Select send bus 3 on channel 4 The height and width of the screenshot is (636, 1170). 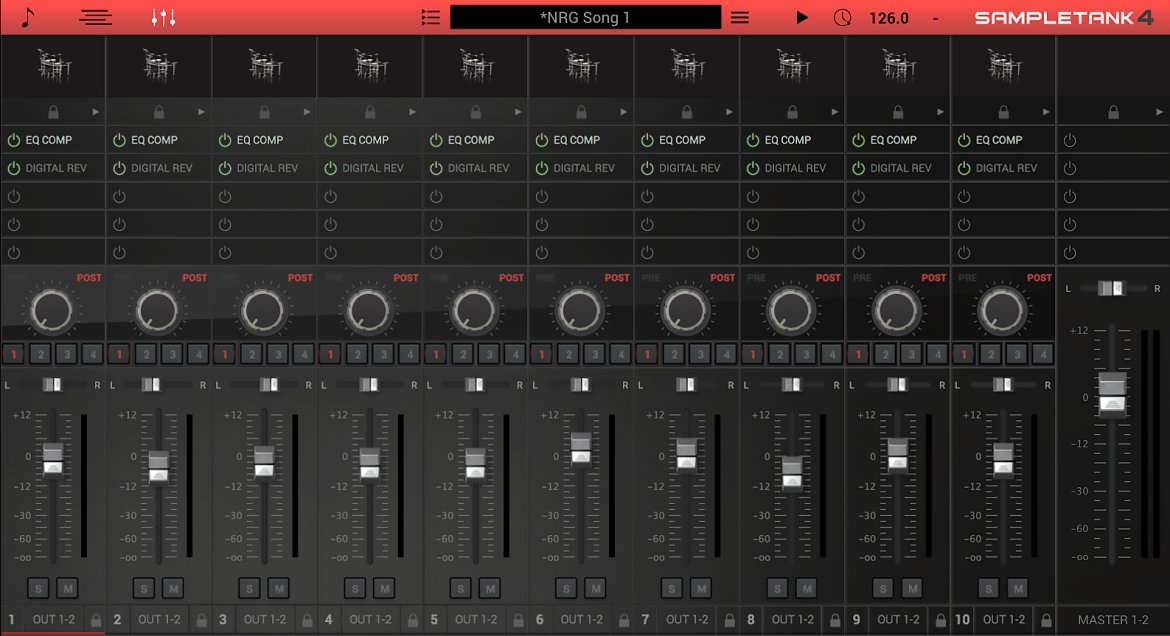(x=384, y=355)
